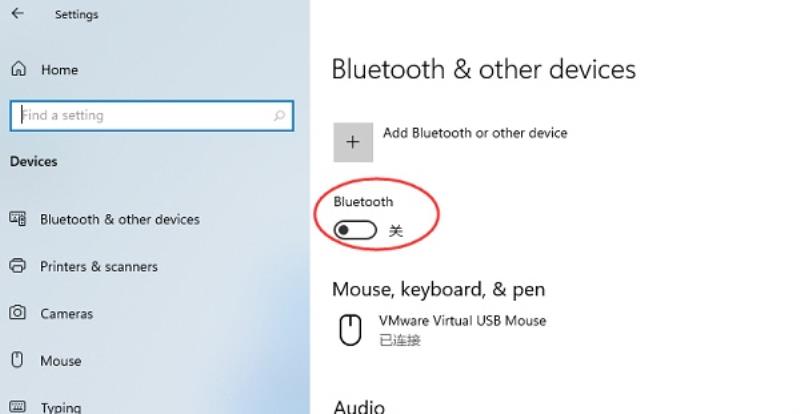Go to Typing settings
This screenshot has width=800, height=414.
(61, 407)
